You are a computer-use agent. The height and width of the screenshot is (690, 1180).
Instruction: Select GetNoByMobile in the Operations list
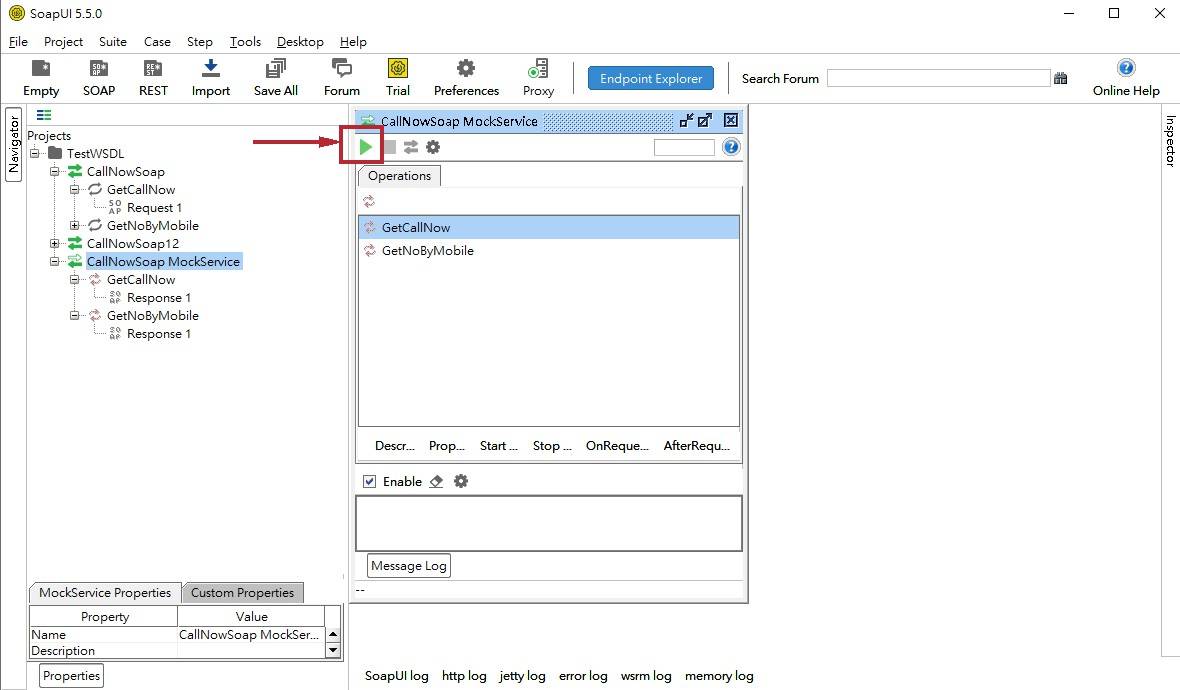[x=549, y=251]
